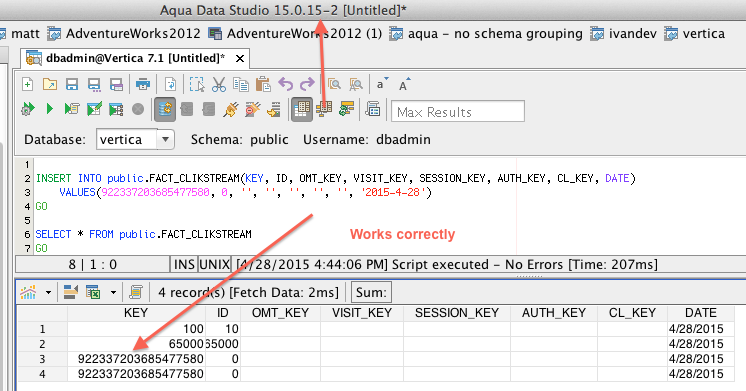Click the Select All icon

[x=196, y=85]
